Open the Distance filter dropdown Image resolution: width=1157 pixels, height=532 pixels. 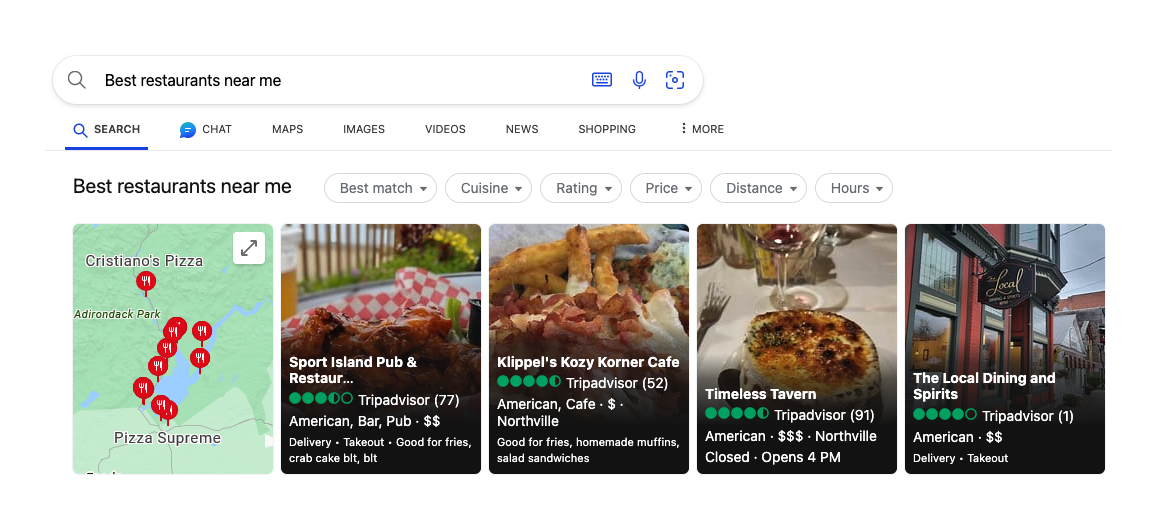click(x=759, y=188)
